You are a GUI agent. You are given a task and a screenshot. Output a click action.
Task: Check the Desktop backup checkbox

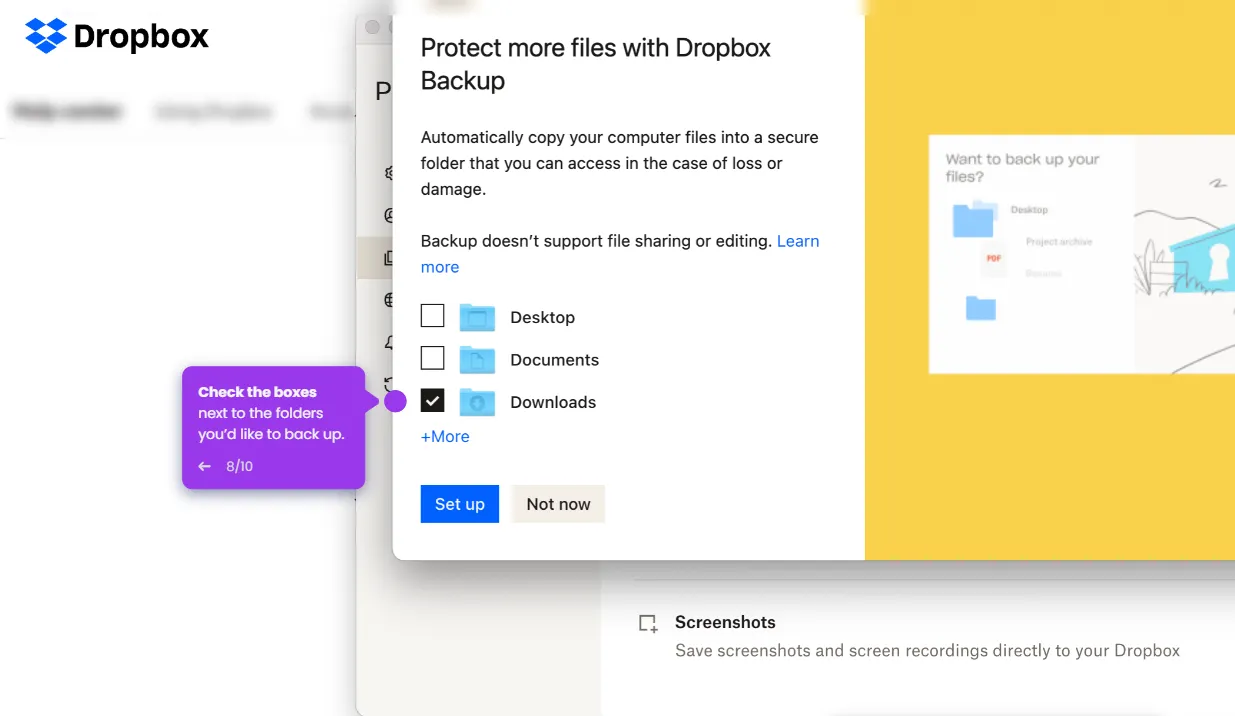[x=432, y=316]
